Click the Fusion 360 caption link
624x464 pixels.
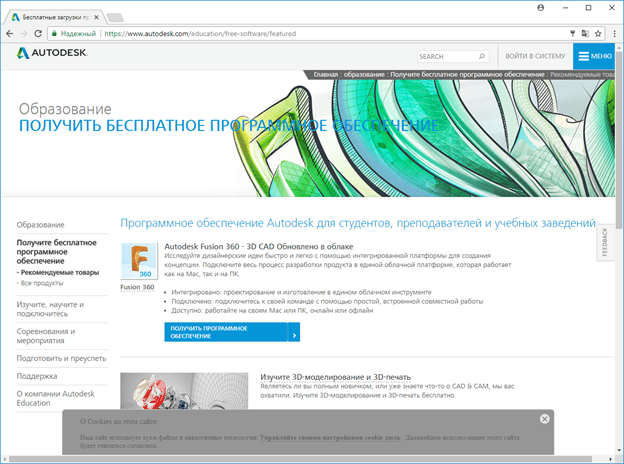(137, 287)
